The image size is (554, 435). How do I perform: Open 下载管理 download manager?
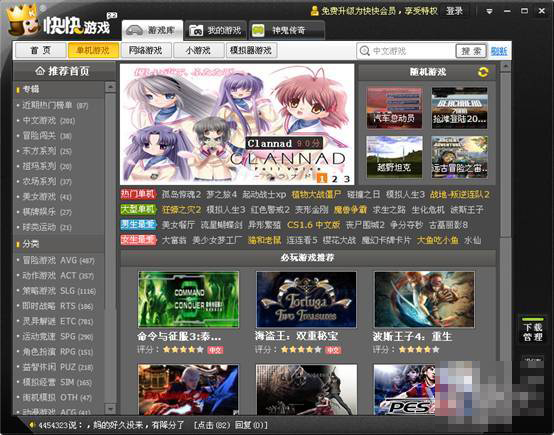532,330
